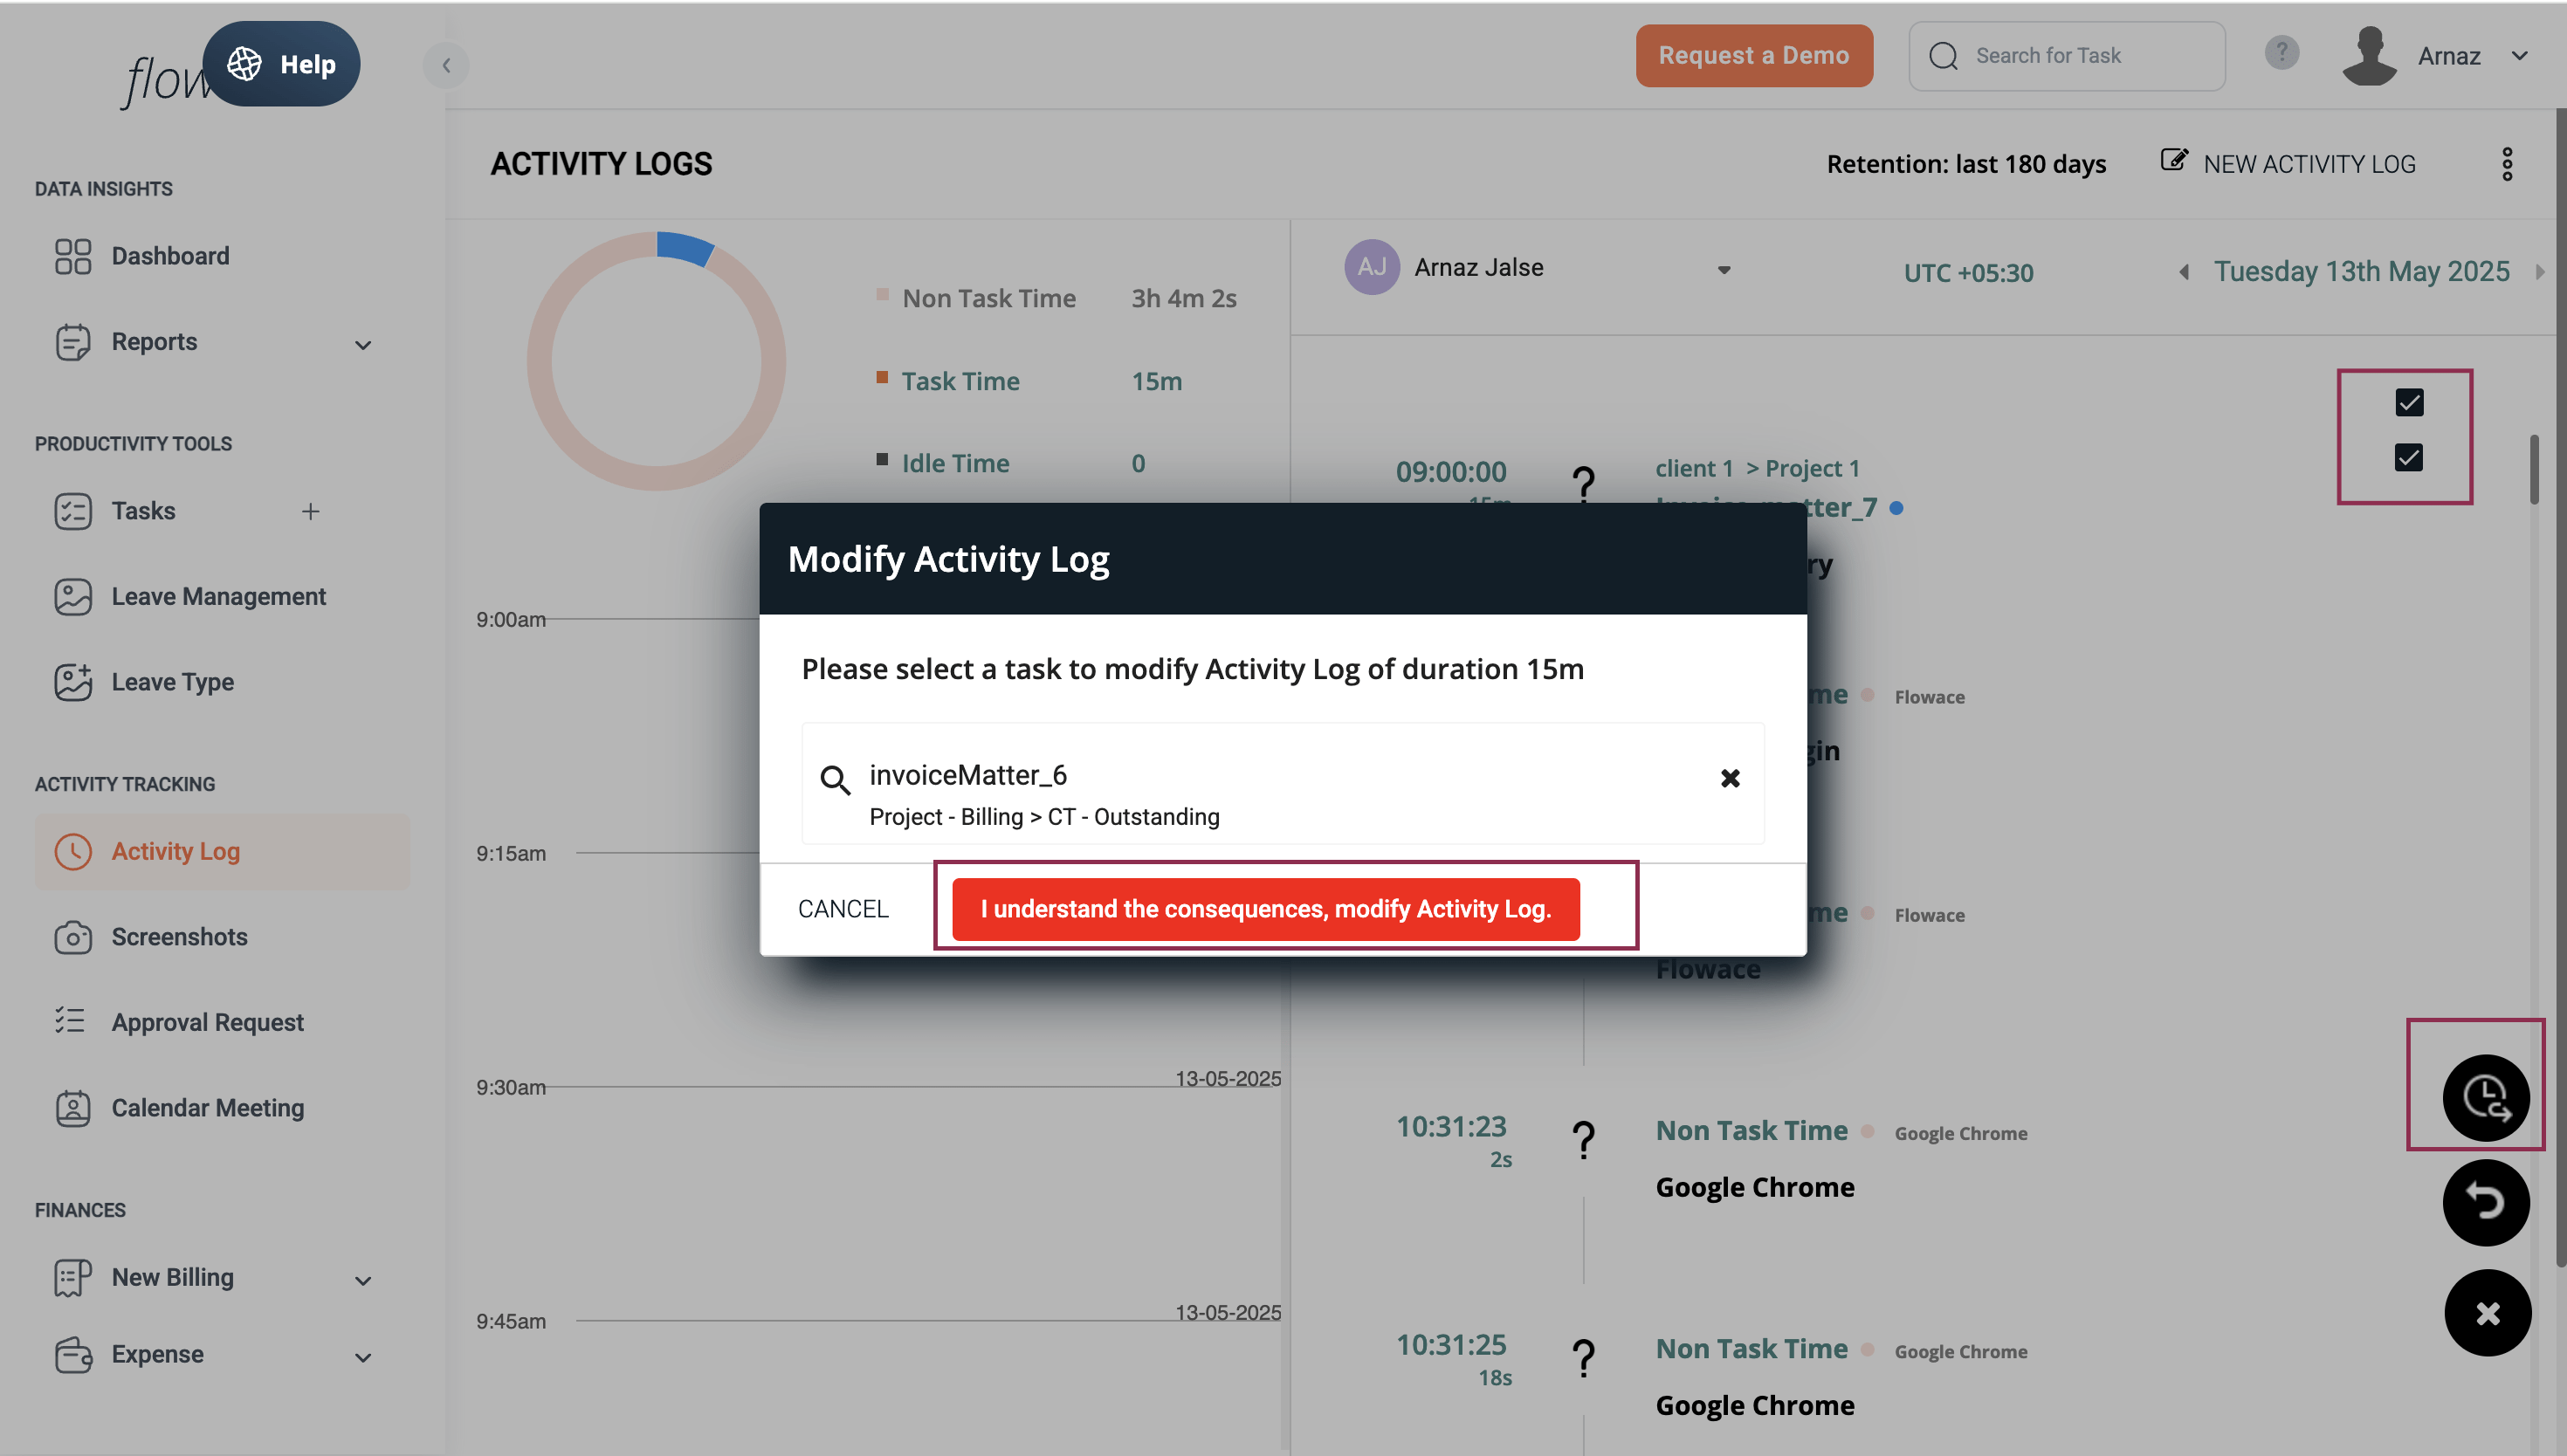The height and width of the screenshot is (1456, 2567).
Task: Click the blue donut chart segment
Action: tap(685, 247)
